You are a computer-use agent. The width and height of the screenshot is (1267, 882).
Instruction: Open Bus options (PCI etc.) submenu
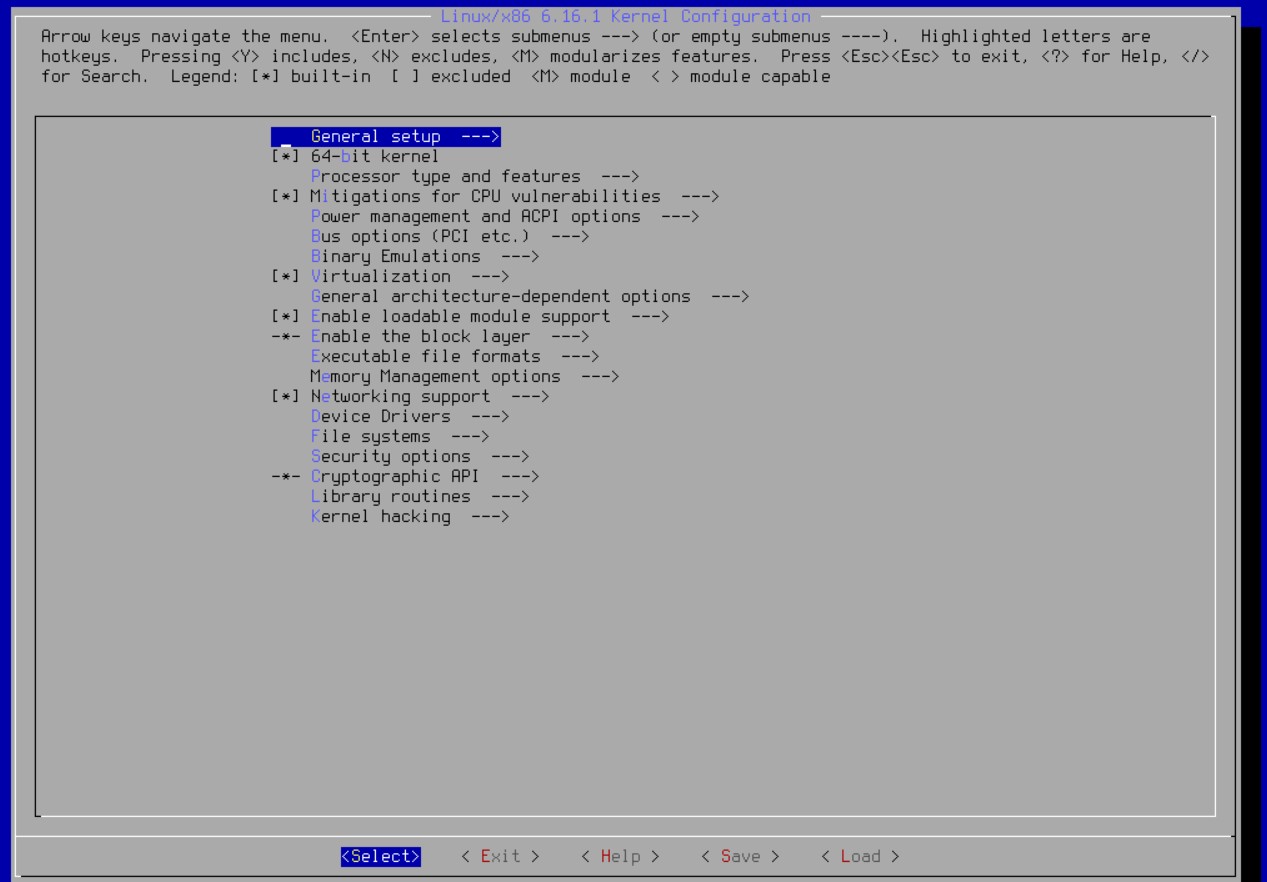click(450, 236)
